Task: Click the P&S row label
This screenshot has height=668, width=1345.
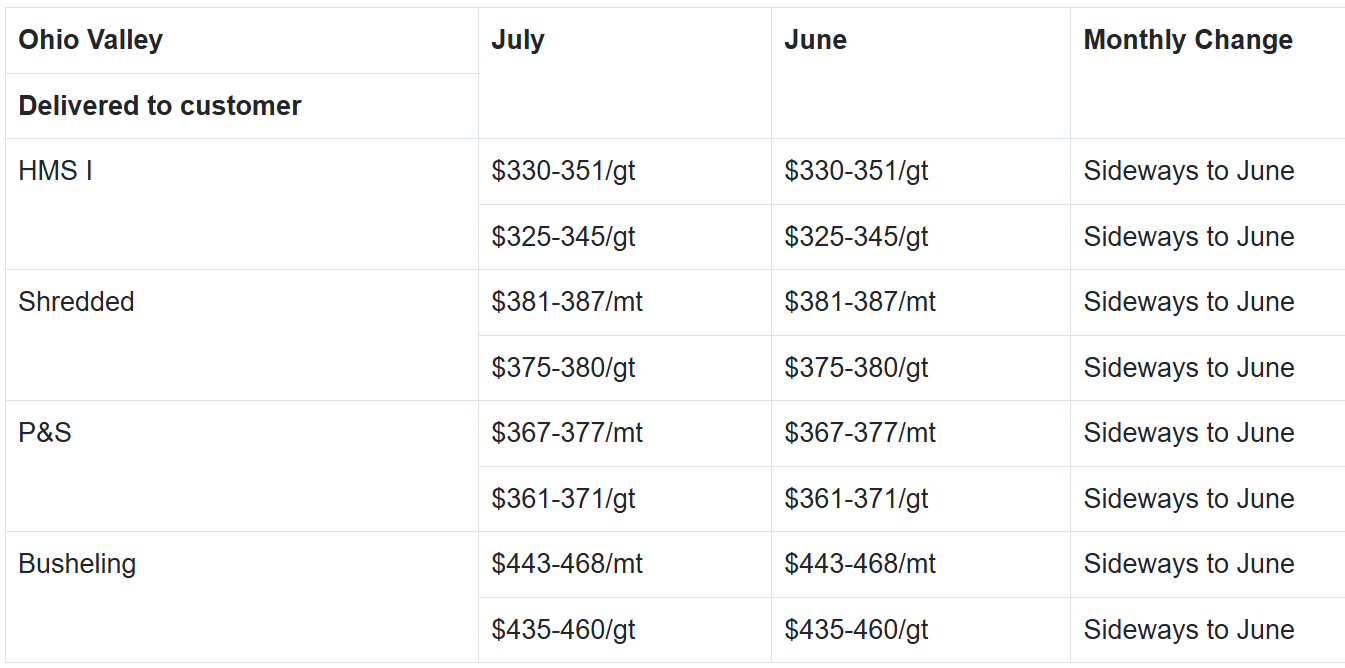Action: pos(45,433)
